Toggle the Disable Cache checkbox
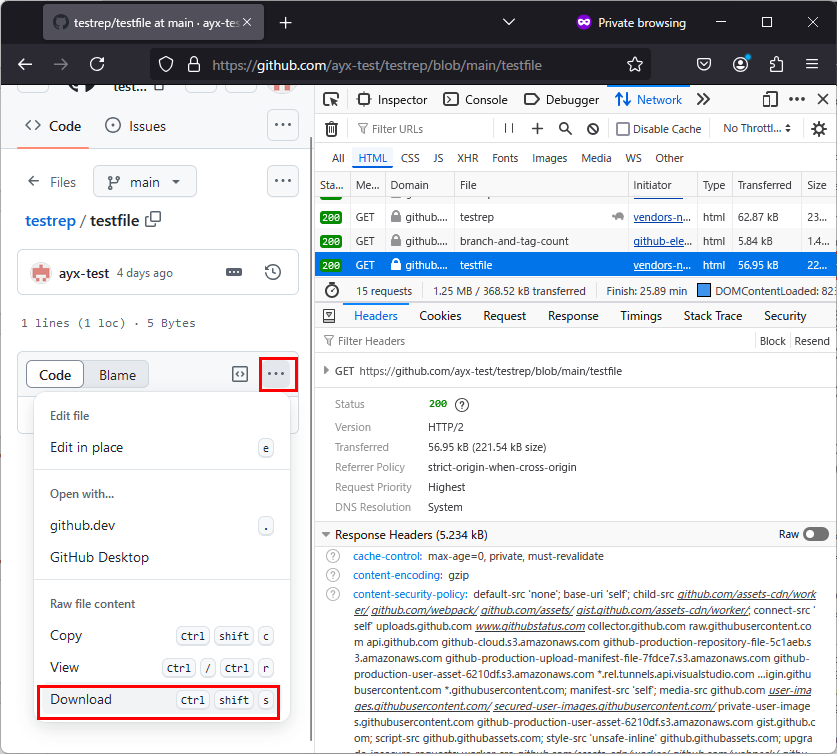Image resolution: width=837 pixels, height=754 pixels. point(623,129)
